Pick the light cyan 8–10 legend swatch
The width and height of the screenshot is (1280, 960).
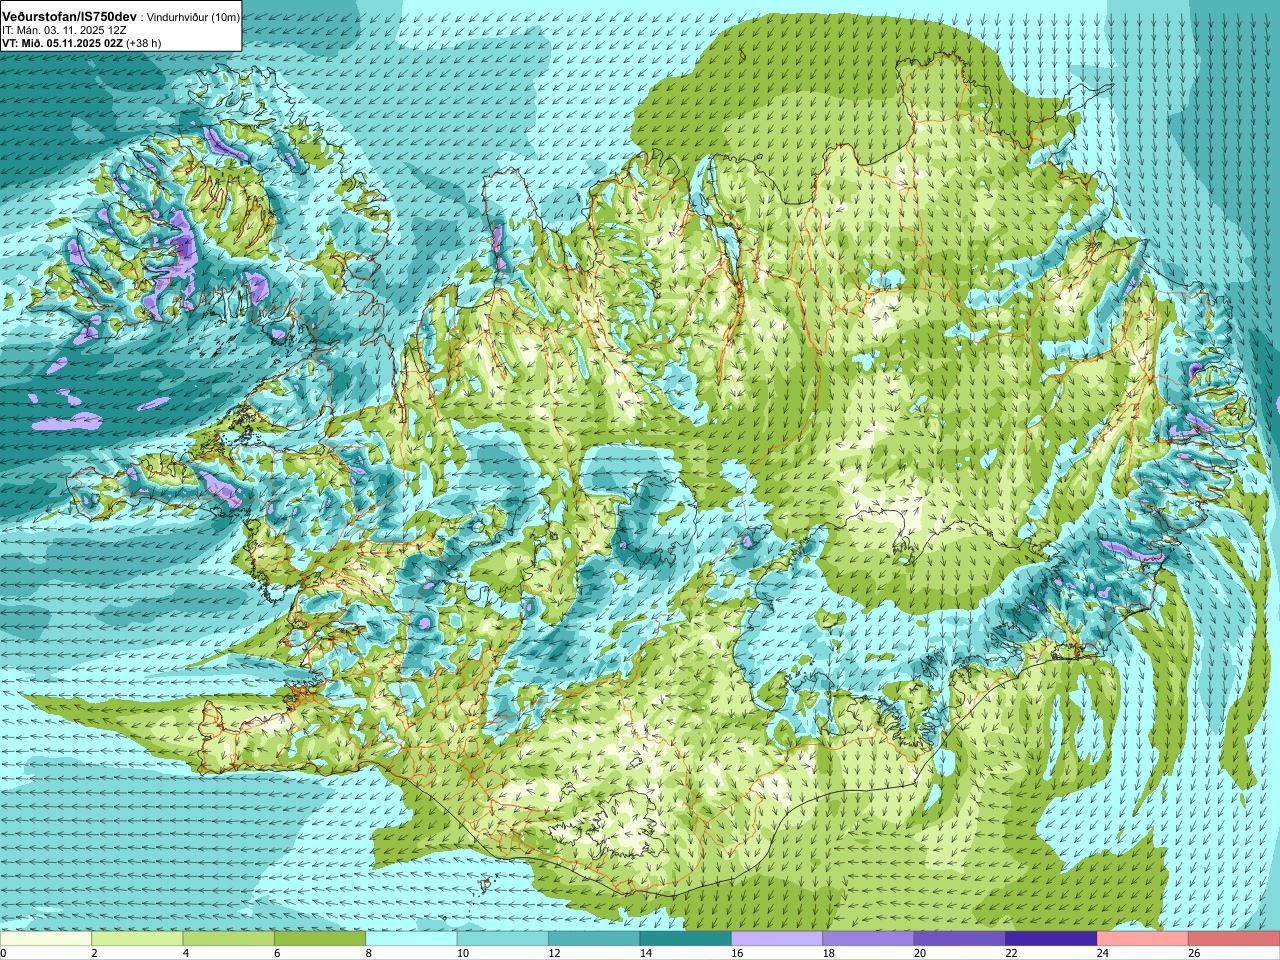(412, 938)
